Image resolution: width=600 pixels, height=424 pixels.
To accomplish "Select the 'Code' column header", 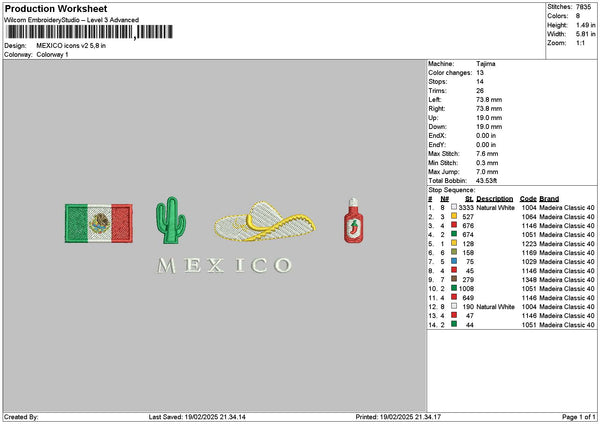I will click(528, 199).
